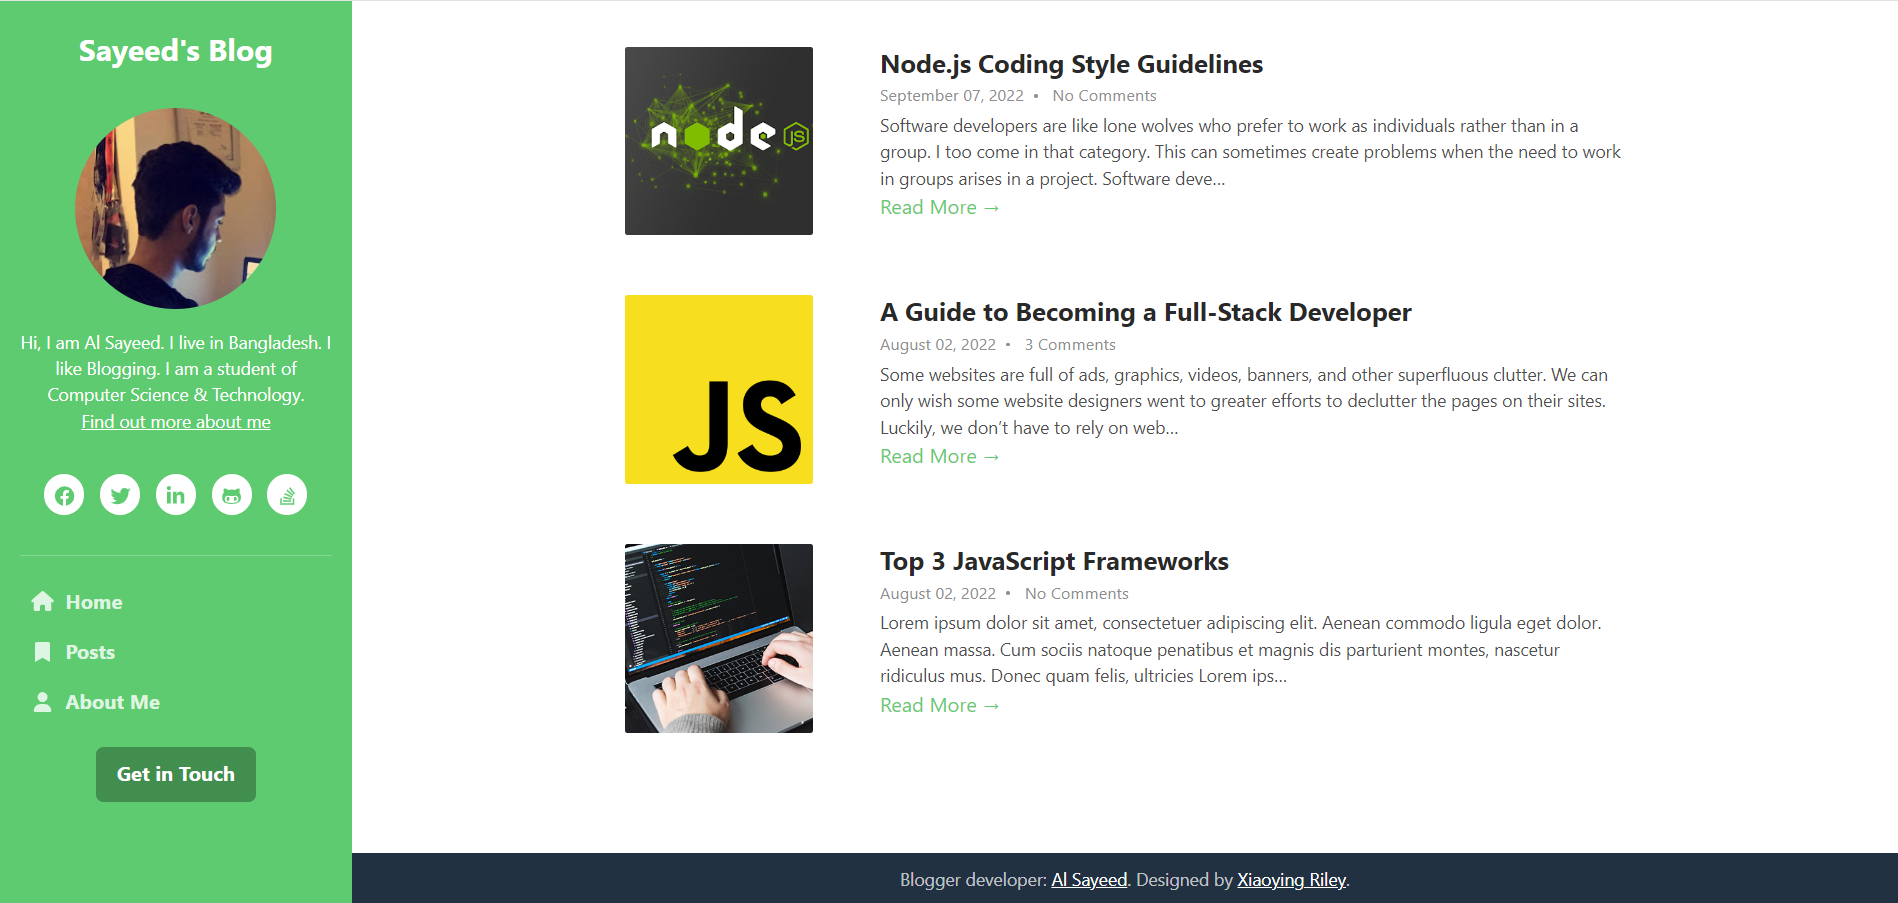Click the Home house icon
The image size is (1898, 903).
click(42, 602)
